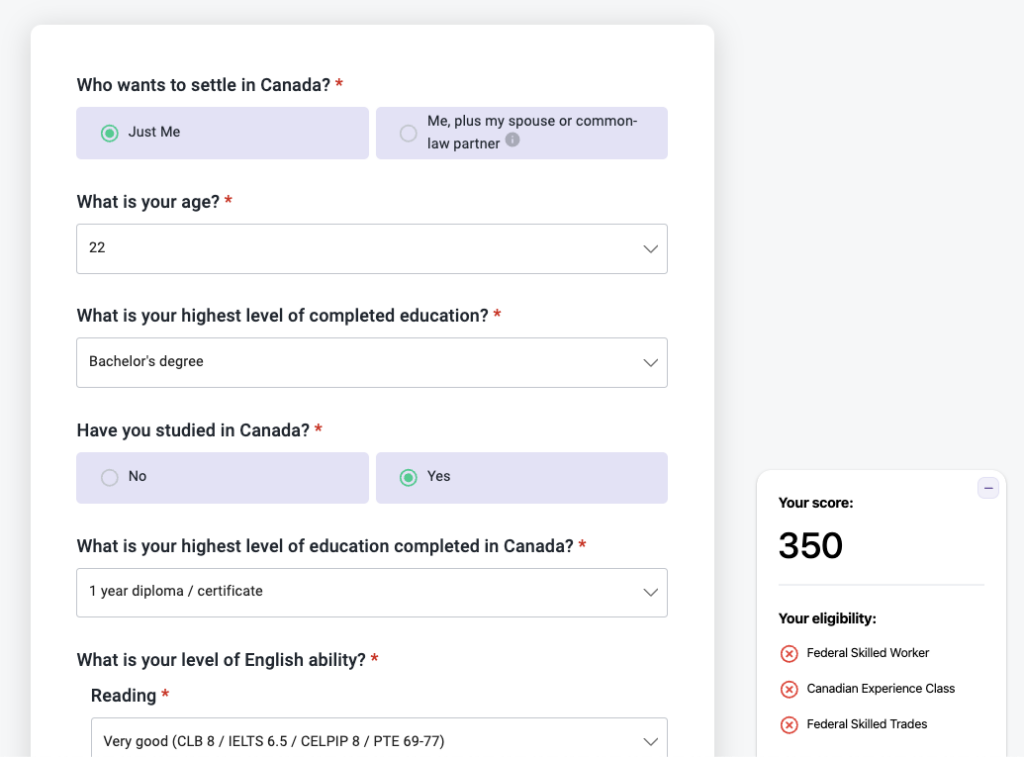Open the highest completed education dropdown
Viewport: 1024px width, 757px height.
371,362
